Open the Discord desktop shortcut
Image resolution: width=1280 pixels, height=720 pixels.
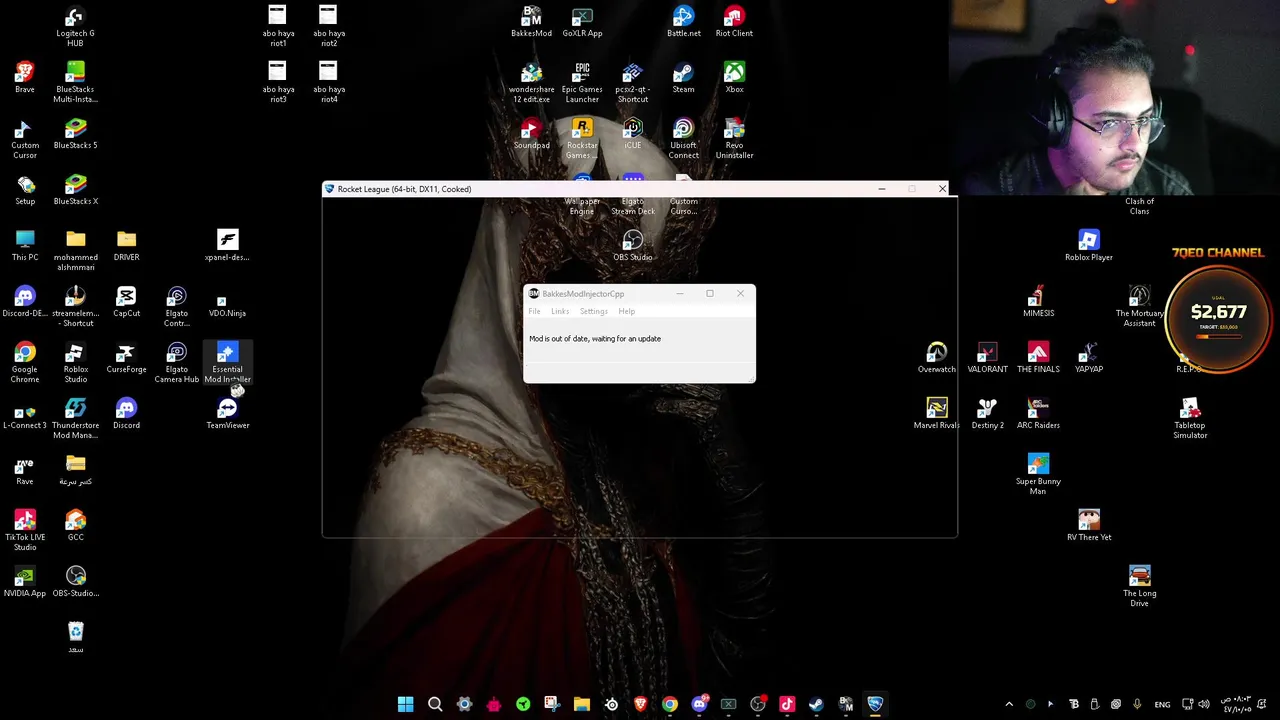pos(126,414)
